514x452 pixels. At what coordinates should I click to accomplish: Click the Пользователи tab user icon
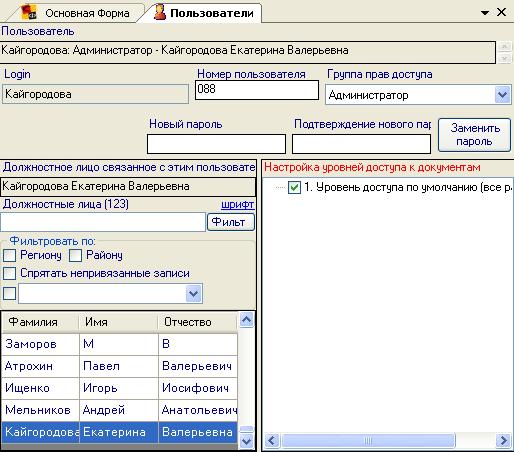(x=160, y=13)
